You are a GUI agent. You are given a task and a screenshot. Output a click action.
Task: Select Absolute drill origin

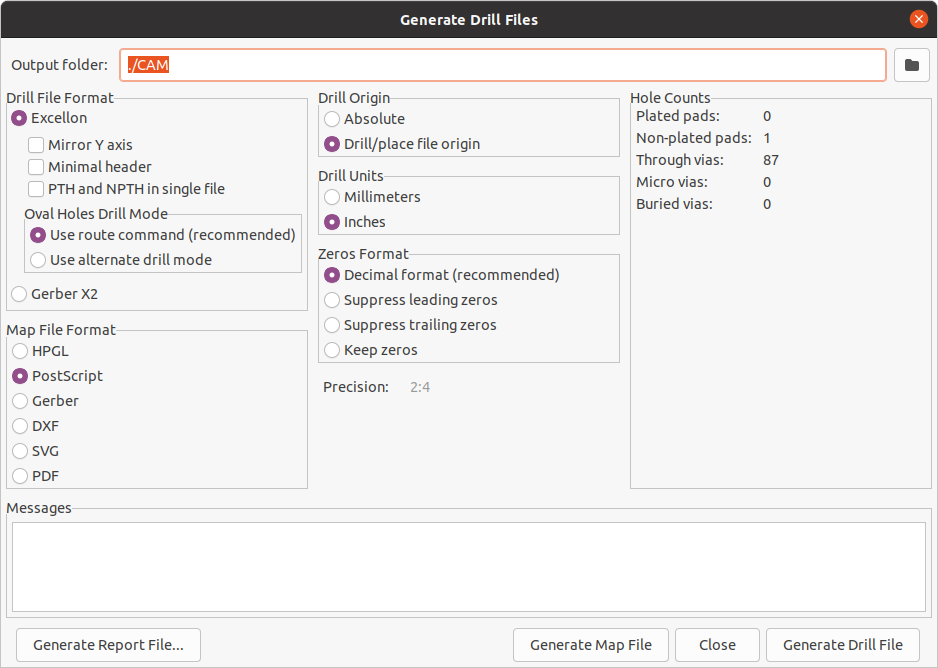331,118
